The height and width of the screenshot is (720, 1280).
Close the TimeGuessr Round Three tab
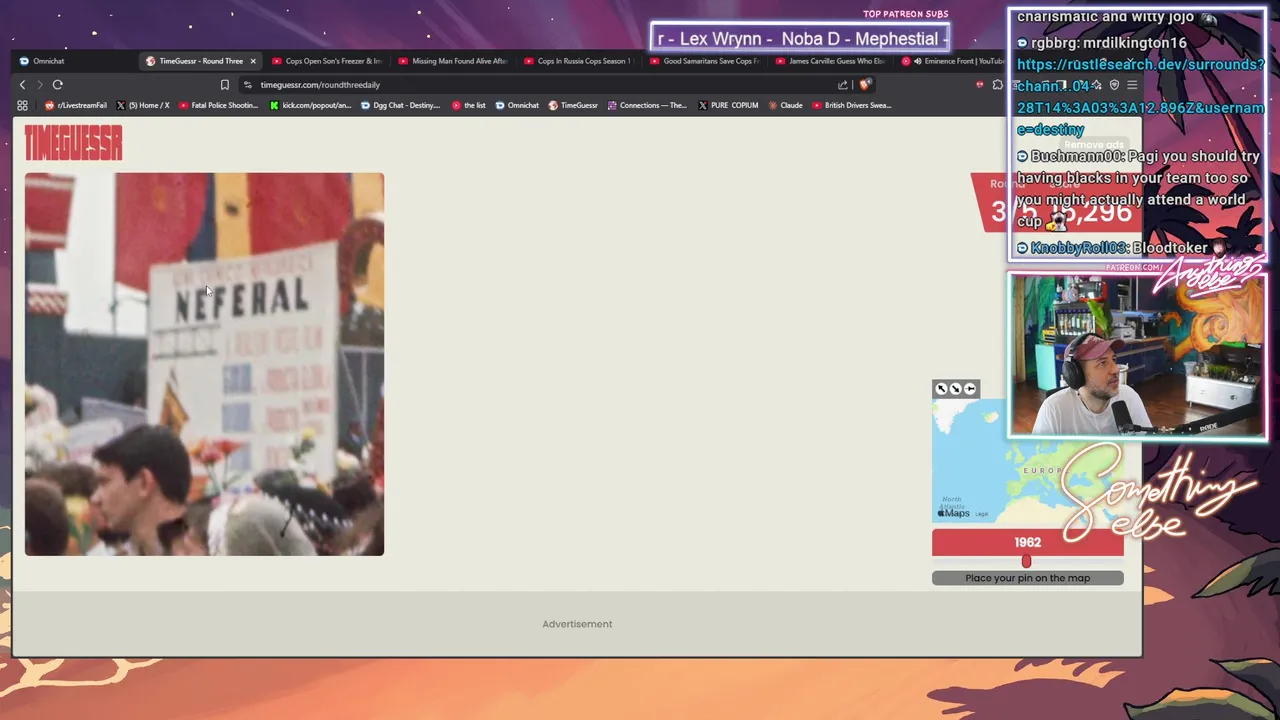click(253, 61)
